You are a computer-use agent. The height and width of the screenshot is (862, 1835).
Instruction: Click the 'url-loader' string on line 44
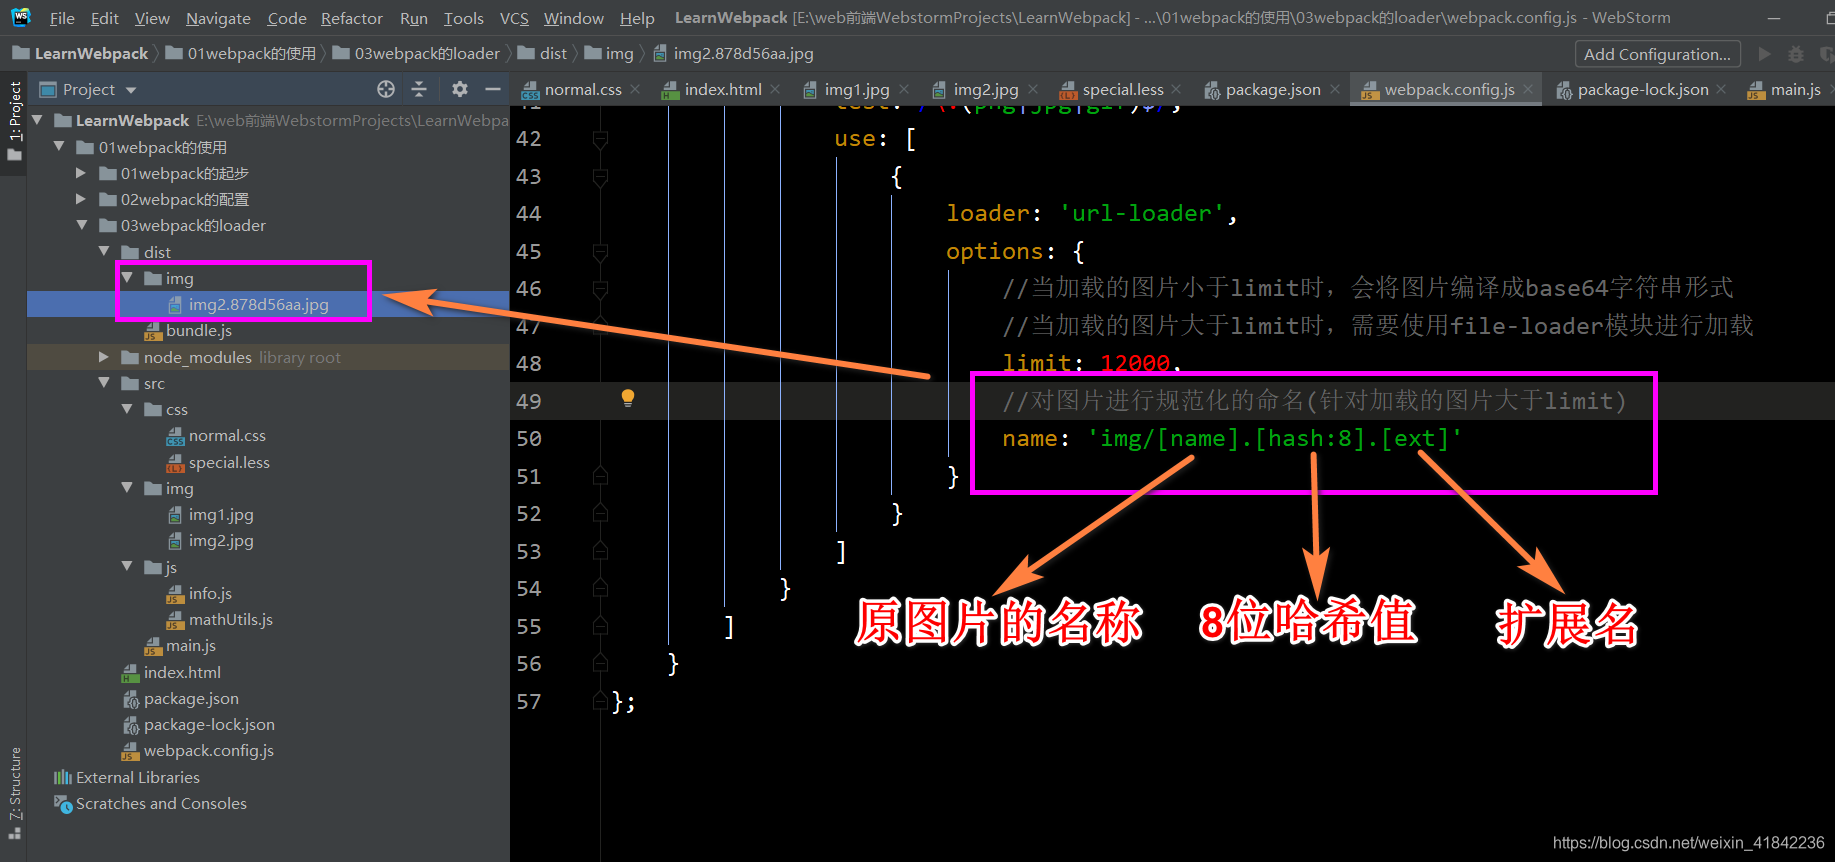coord(1142,213)
